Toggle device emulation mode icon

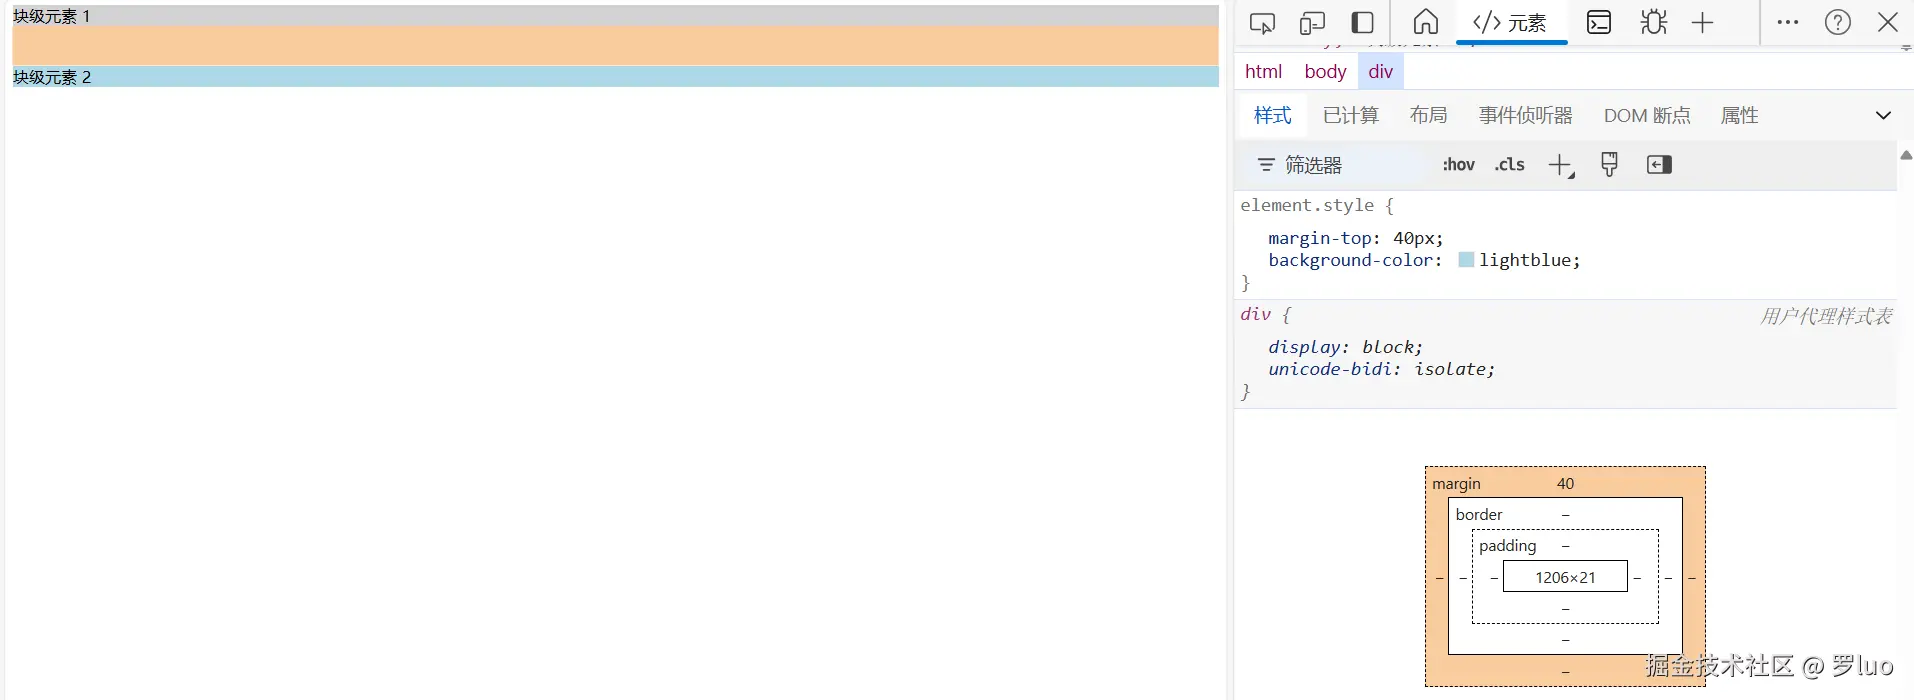point(1312,22)
